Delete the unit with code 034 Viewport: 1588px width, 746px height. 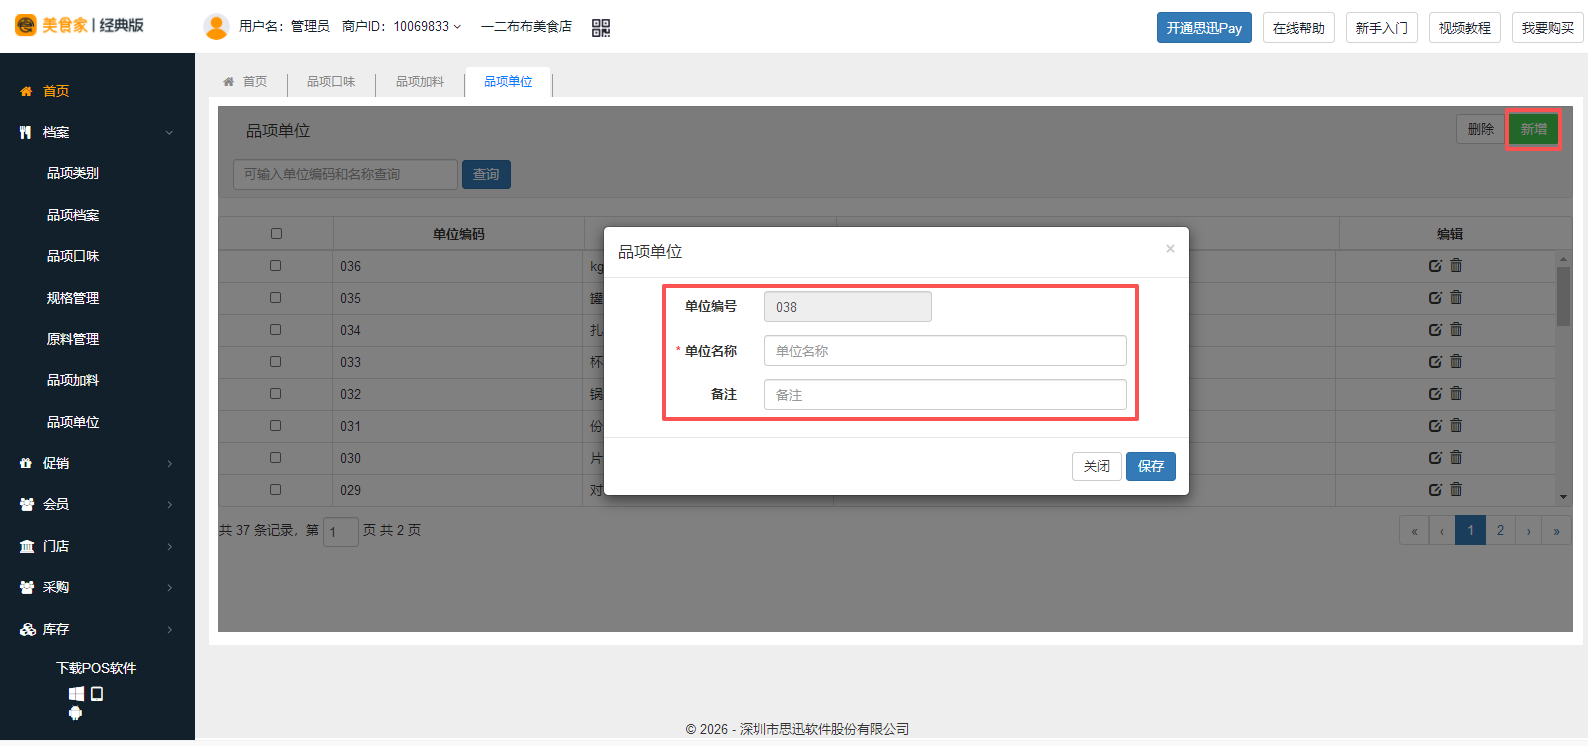[x=1456, y=329]
